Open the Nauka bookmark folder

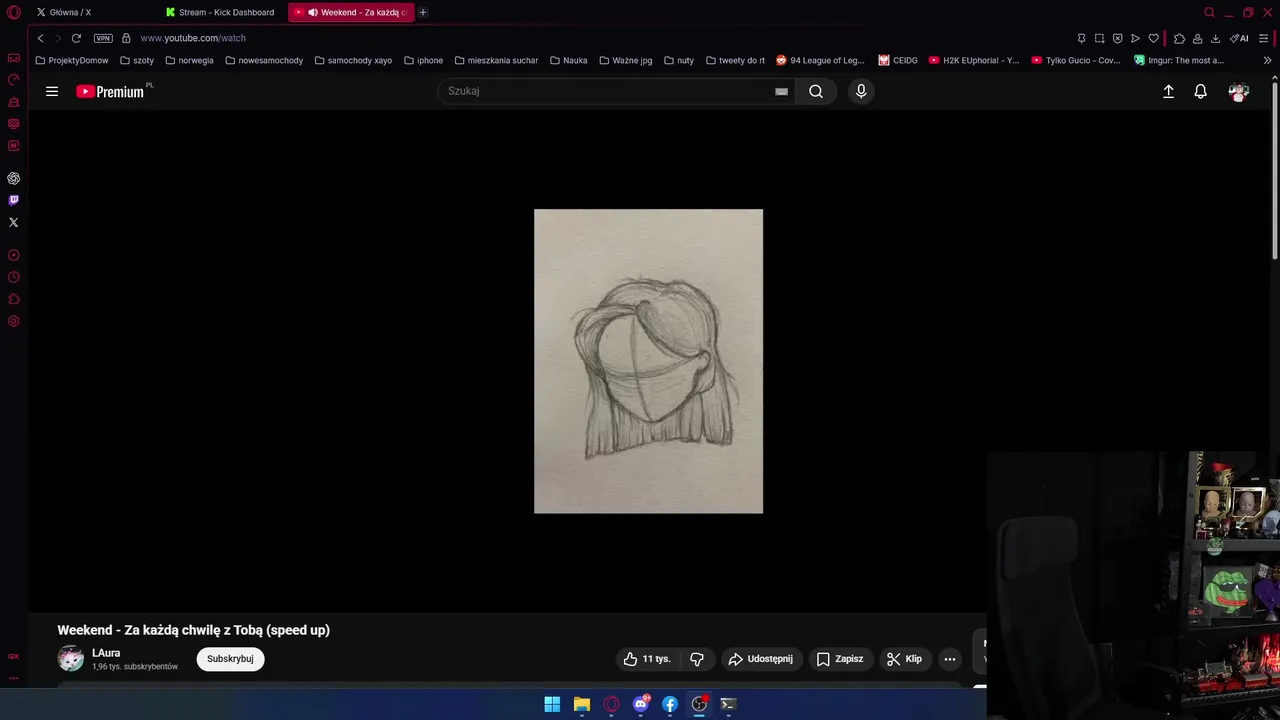tap(569, 60)
